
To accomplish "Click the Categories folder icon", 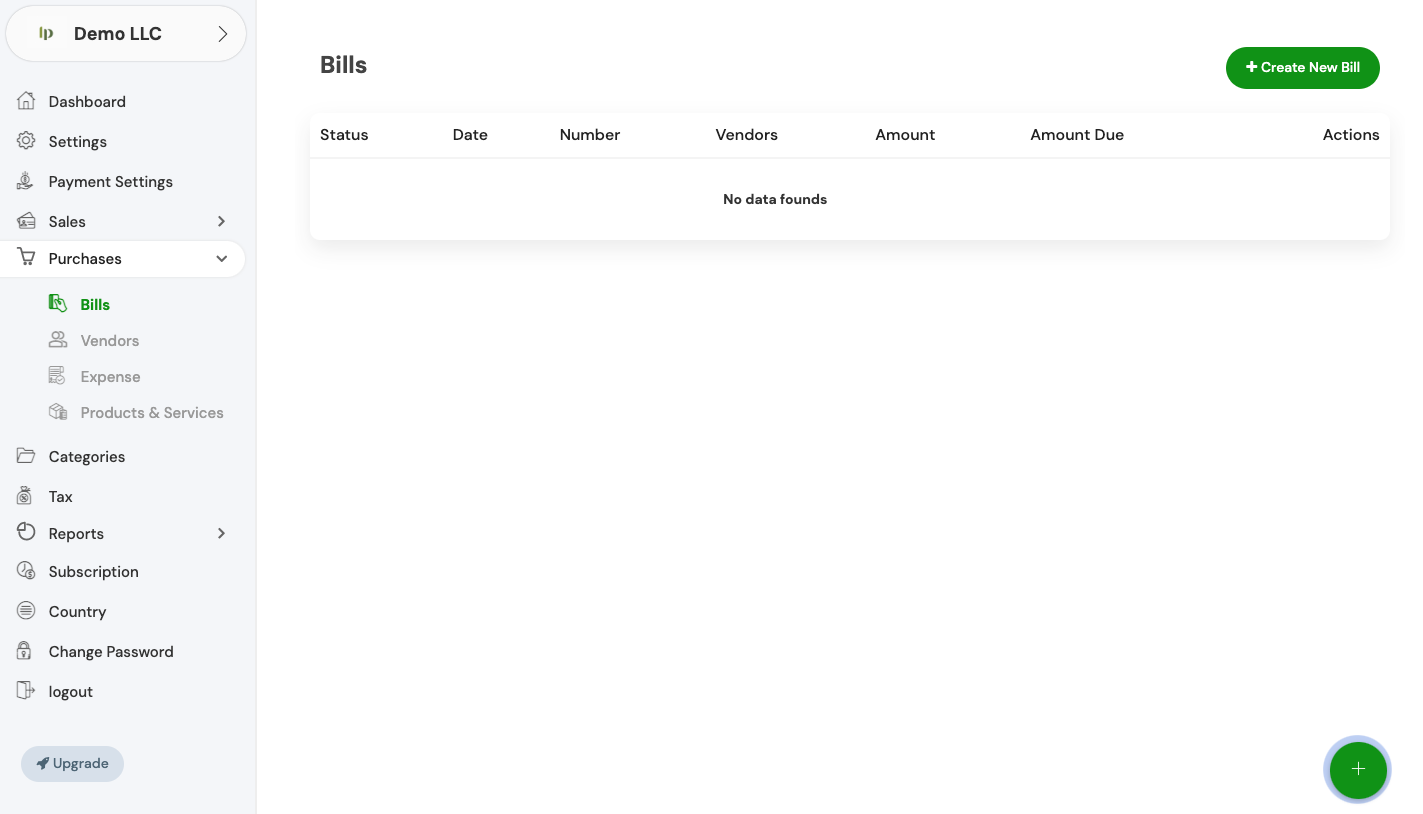I will [26, 456].
